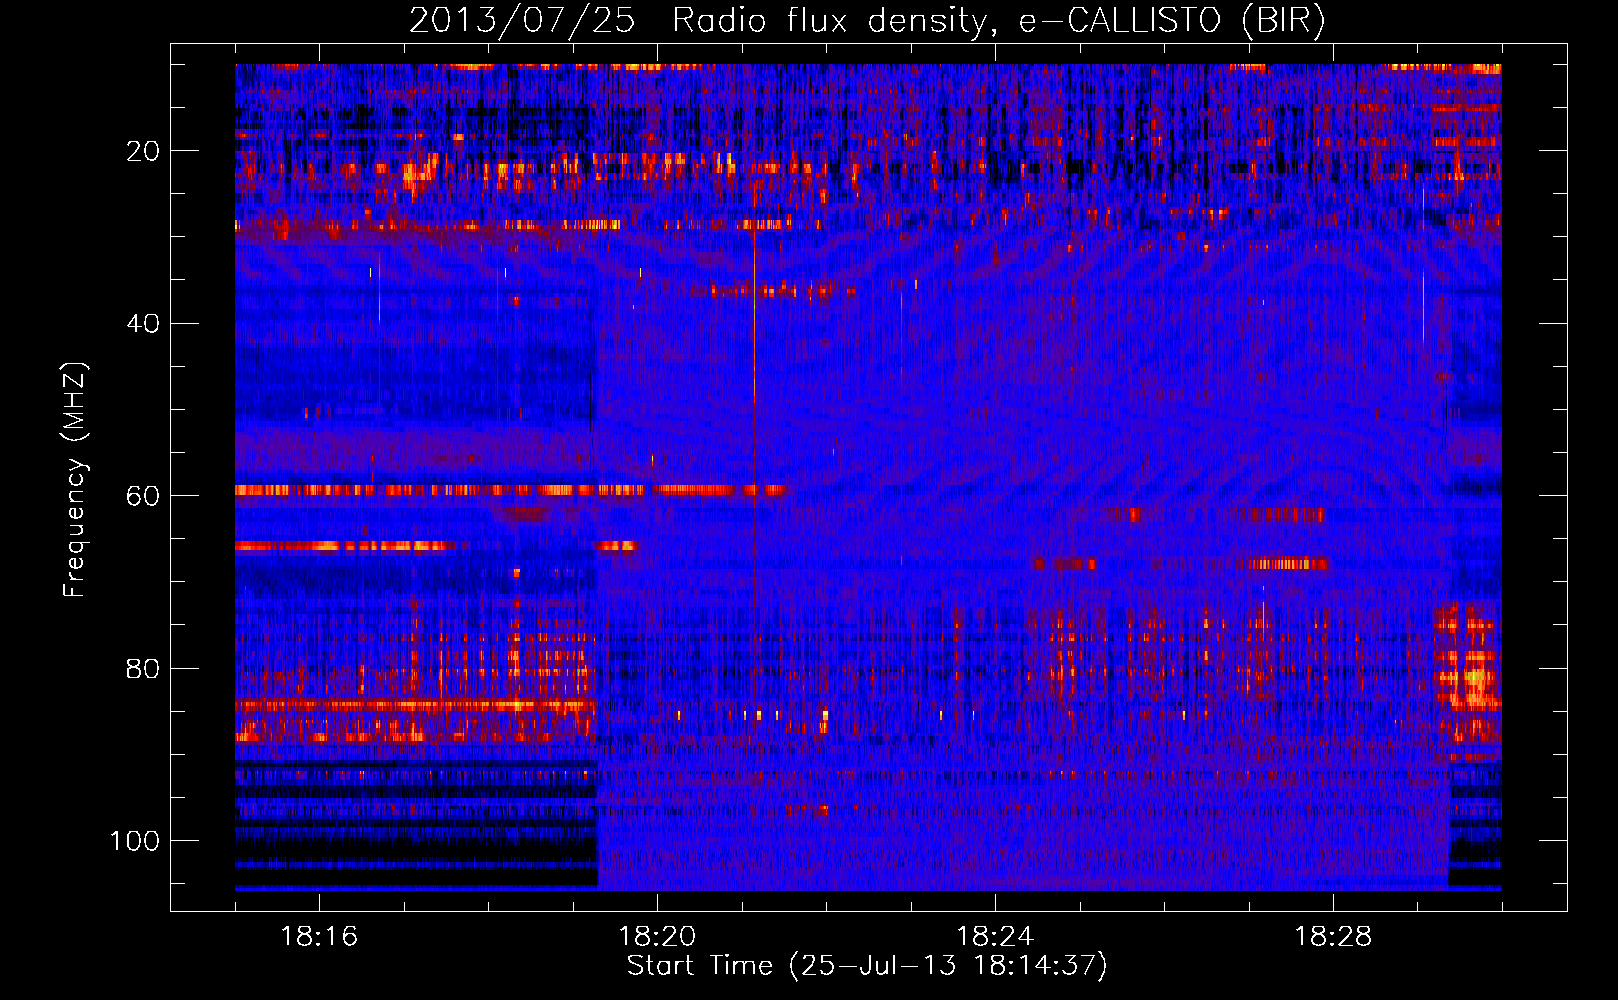This screenshot has width=1618, height=1000.
Task: Click the 18:16 time axis label
Action: pyautogui.click(x=319, y=937)
